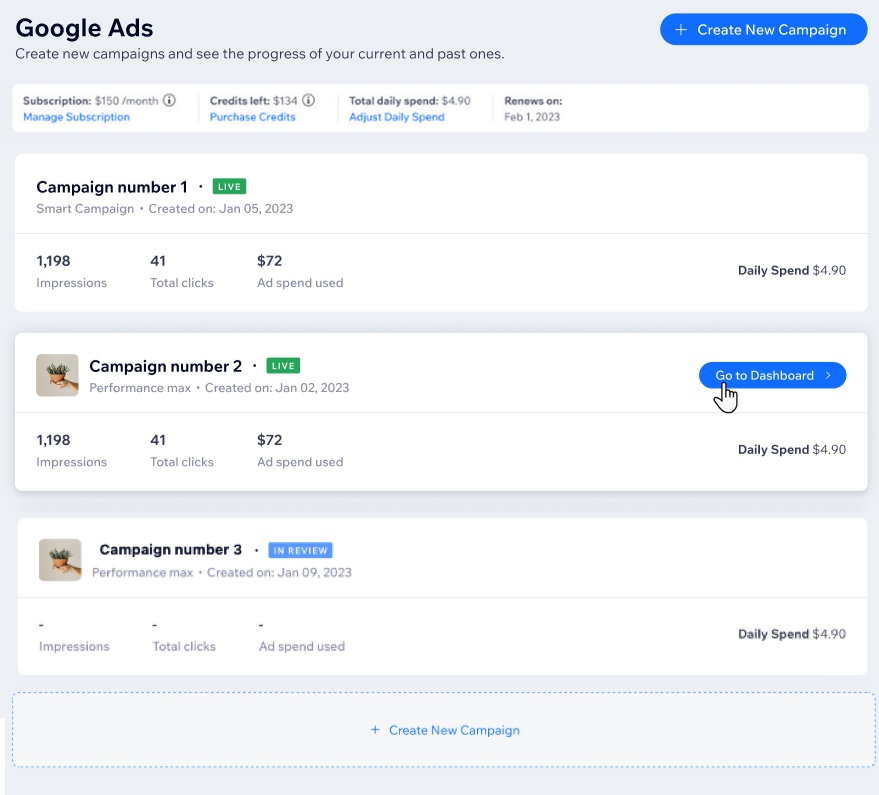
Task: Click the LIVE badge on Campaign number 2
Action: tap(284, 366)
